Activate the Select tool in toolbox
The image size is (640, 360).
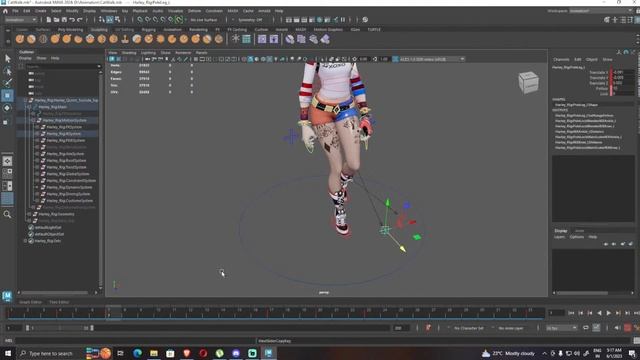(7, 58)
